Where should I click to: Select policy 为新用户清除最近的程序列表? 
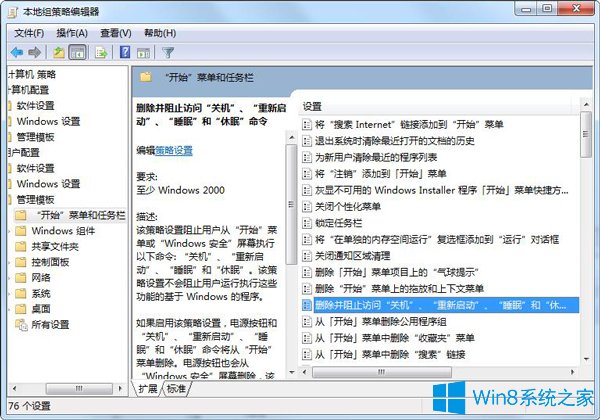pos(370,157)
